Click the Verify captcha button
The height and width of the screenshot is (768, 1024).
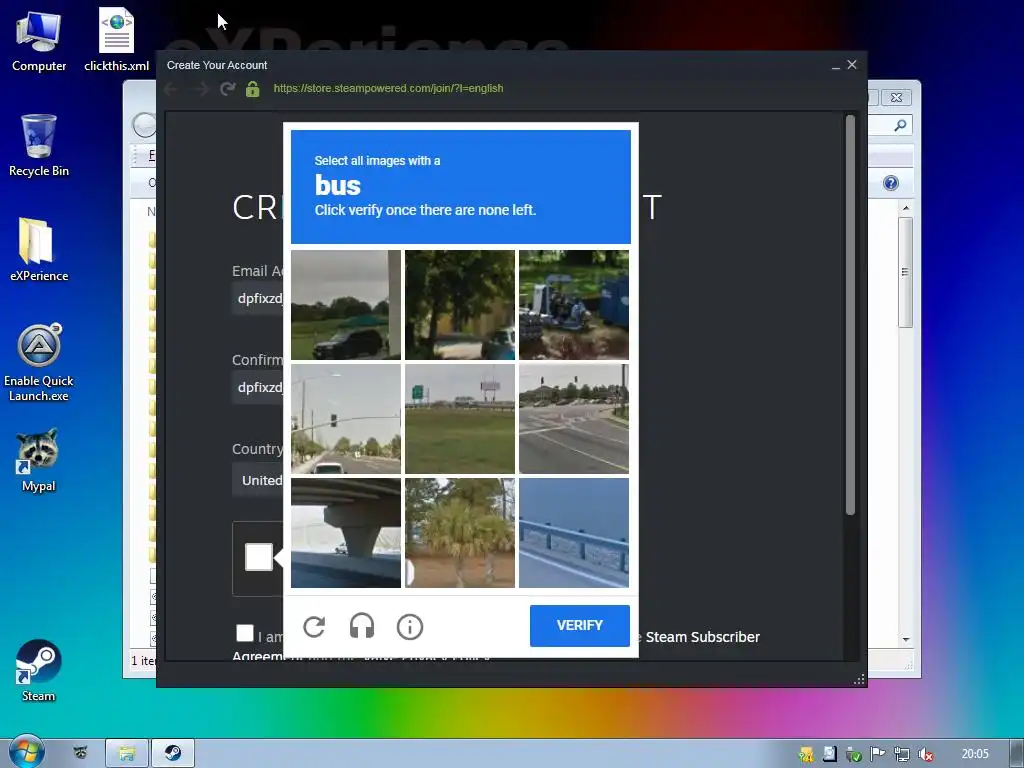[579, 626]
